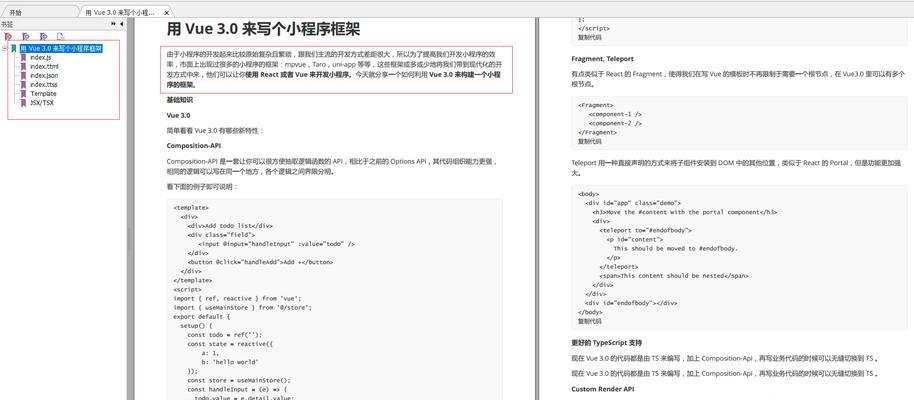Jump to the index.json bookmark
The image size is (914, 400).
[44, 76]
